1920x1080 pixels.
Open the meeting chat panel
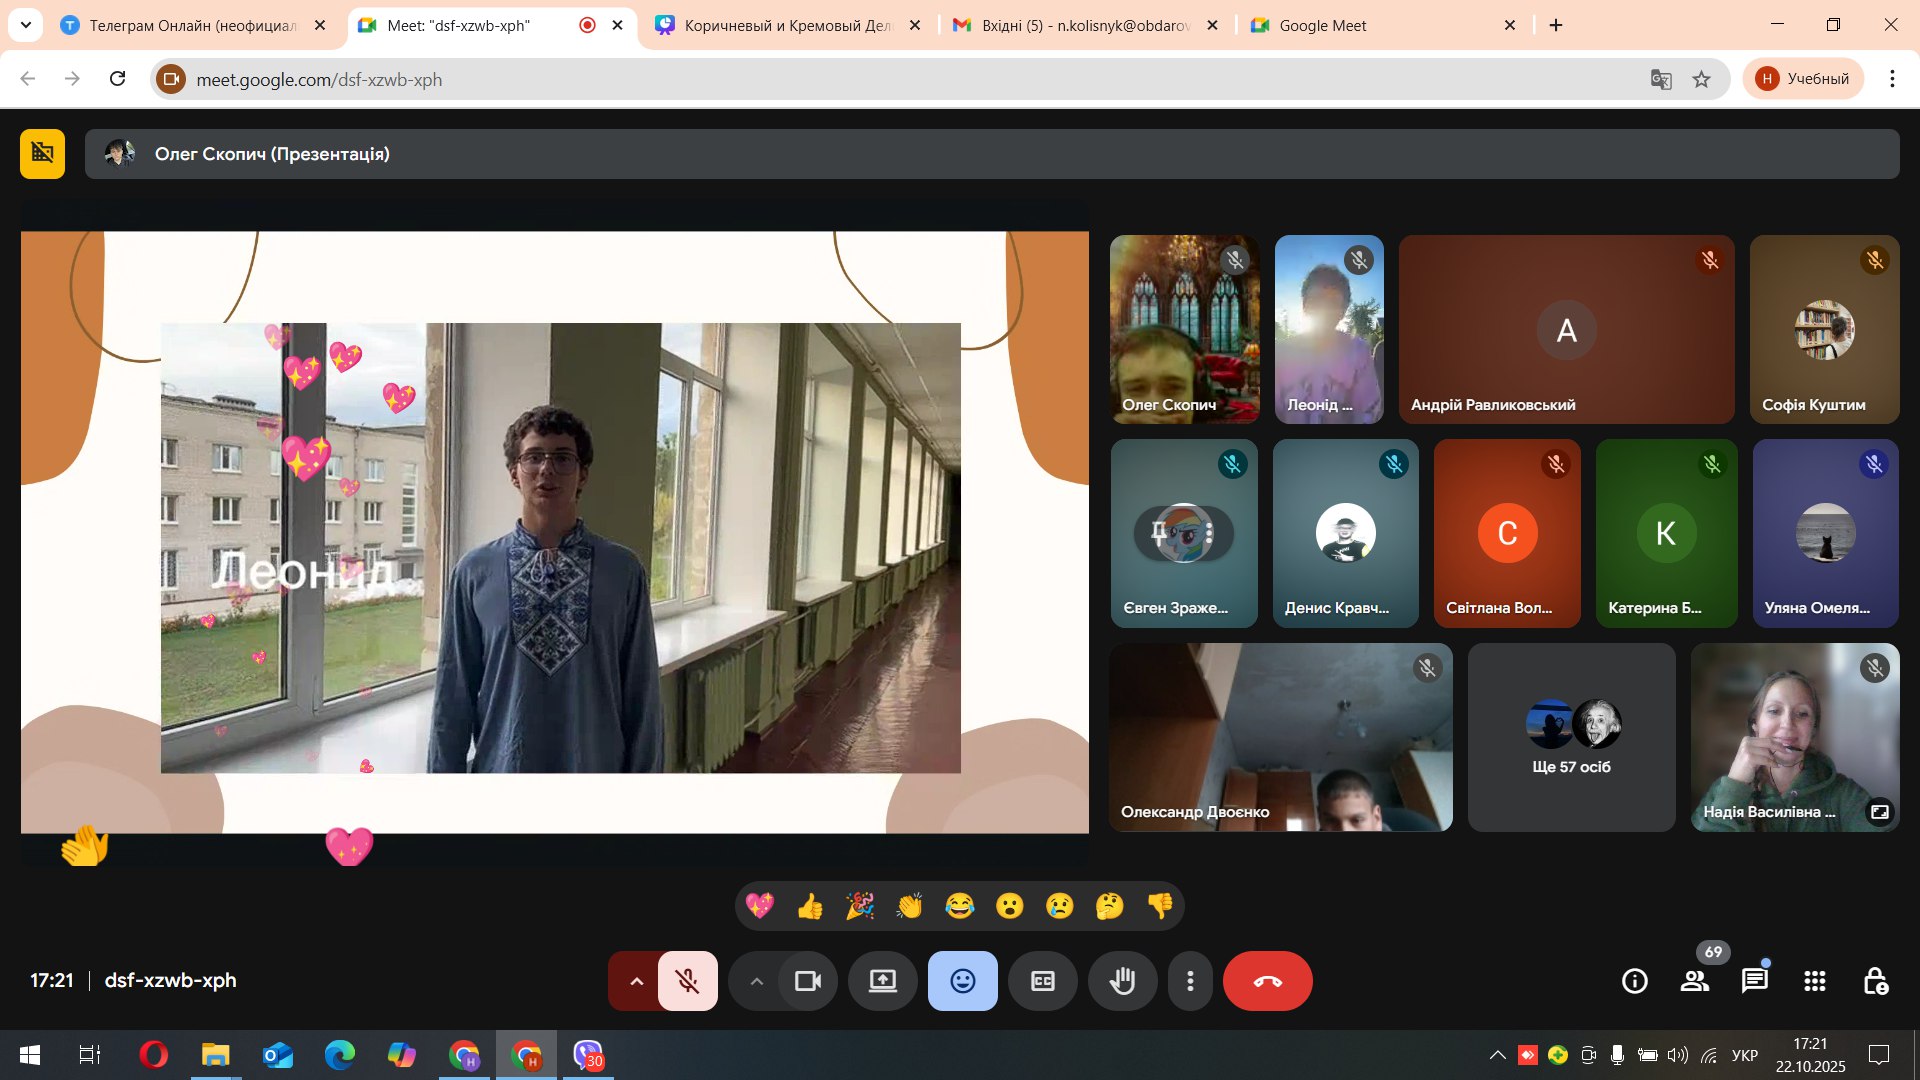(1754, 981)
